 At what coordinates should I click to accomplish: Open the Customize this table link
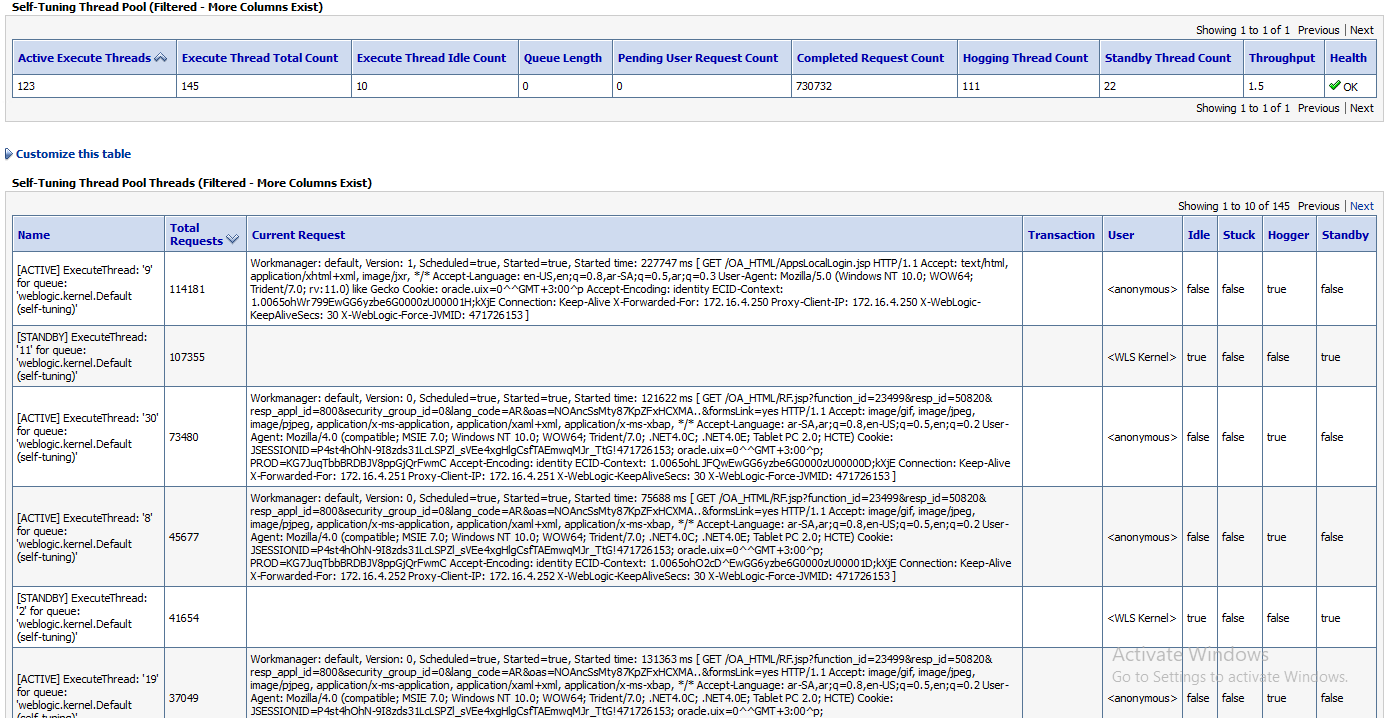click(73, 154)
